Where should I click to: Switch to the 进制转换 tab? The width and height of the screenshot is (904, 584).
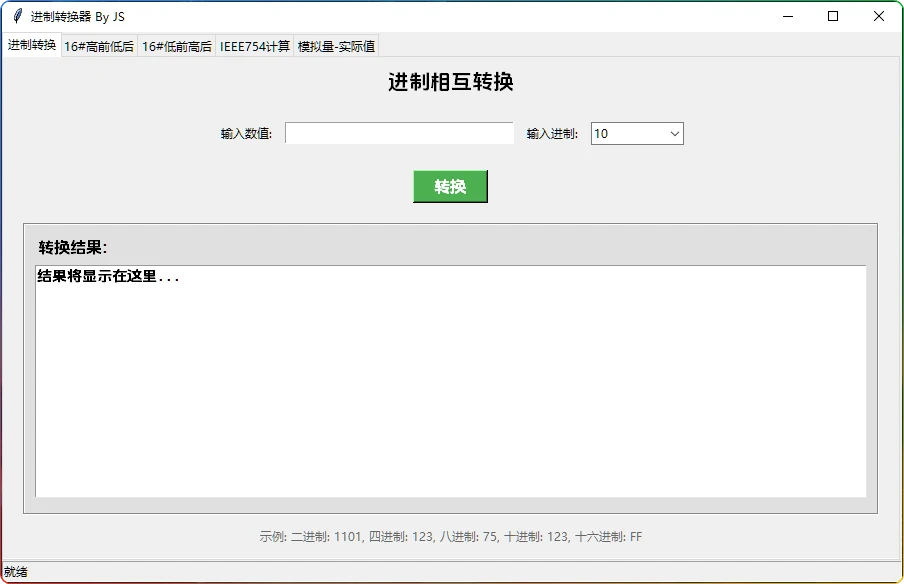[x=32, y=45]
